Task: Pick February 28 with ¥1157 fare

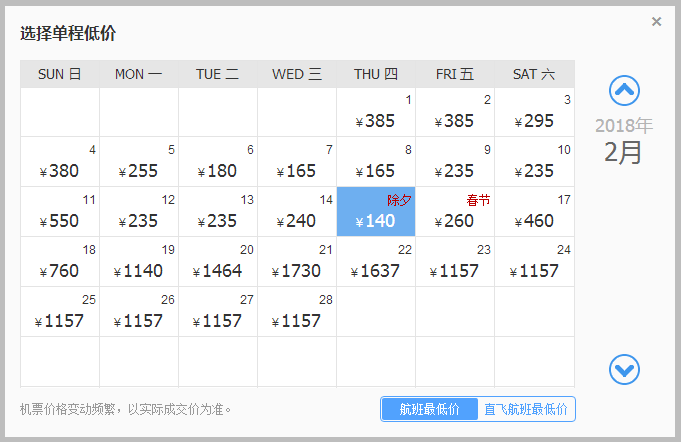Action: (297, 312)
